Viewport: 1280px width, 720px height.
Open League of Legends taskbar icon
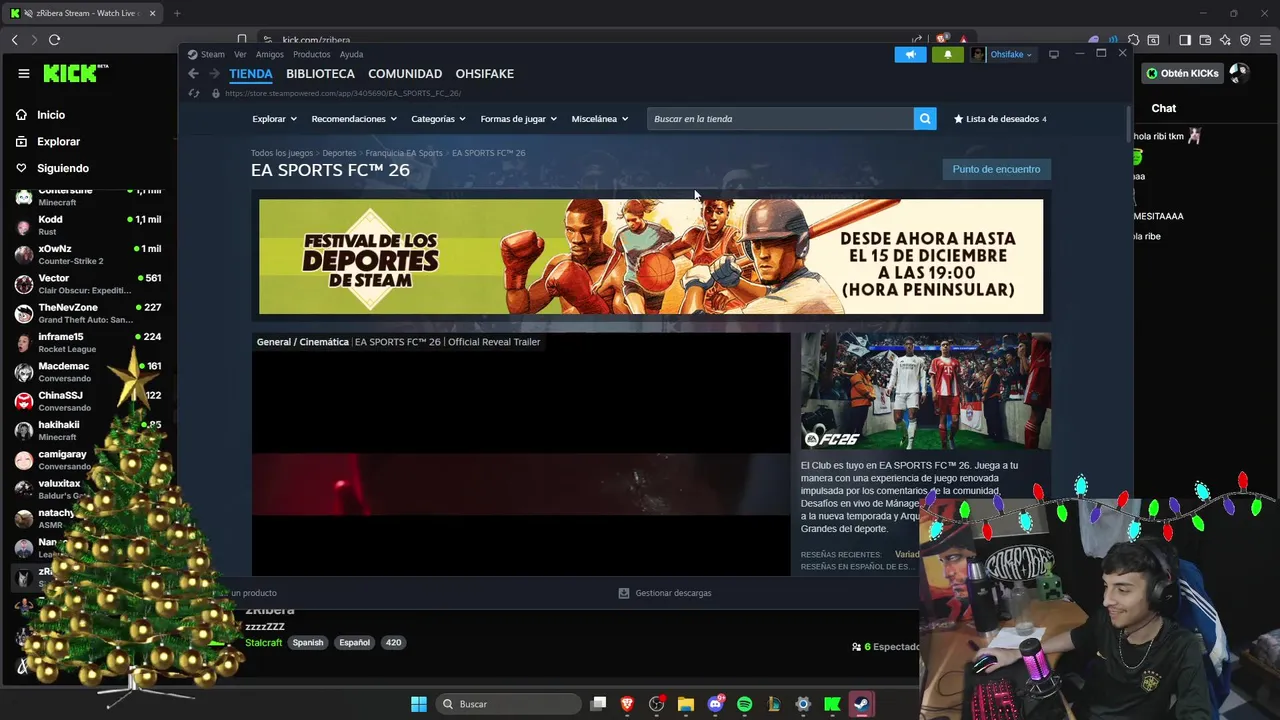point(774,704)
